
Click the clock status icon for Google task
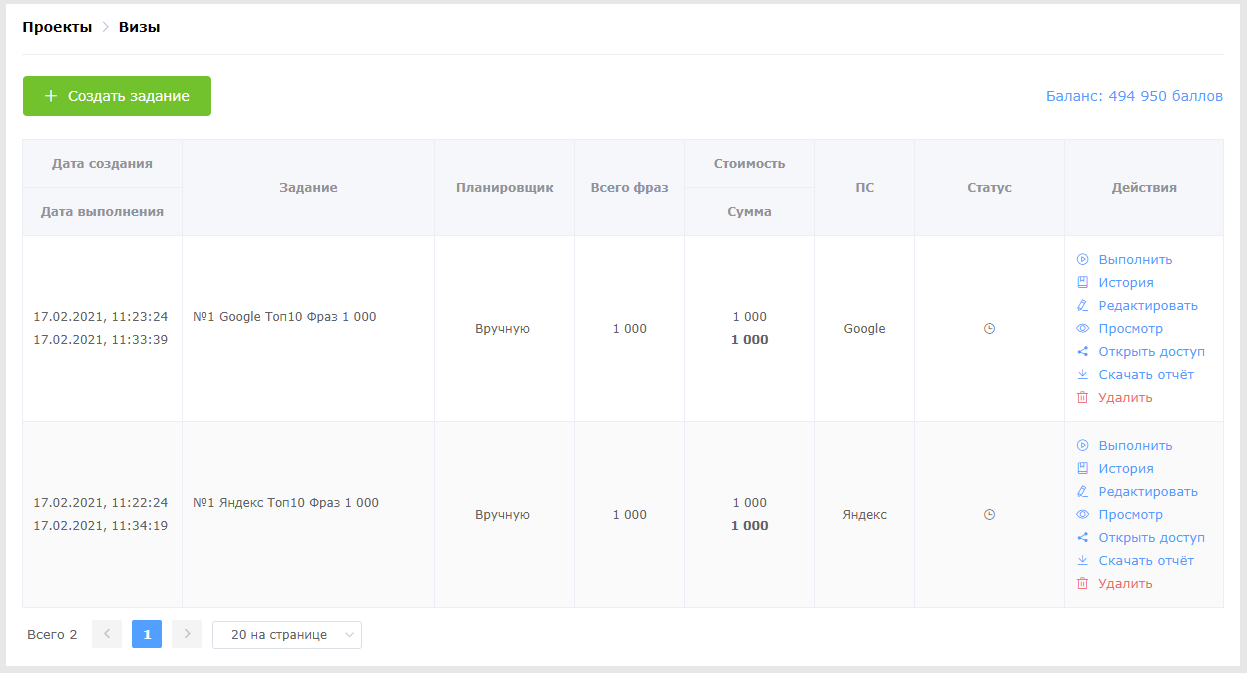pos(989,328)
